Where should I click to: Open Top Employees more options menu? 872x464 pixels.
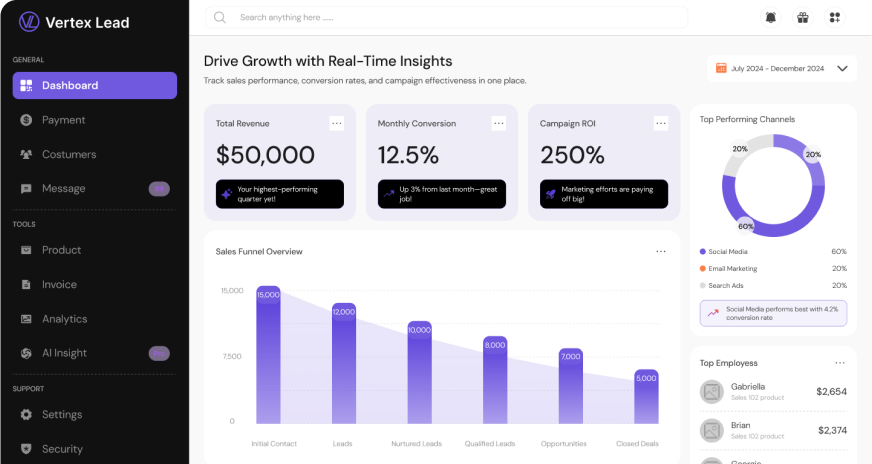[x=840, y=363]
